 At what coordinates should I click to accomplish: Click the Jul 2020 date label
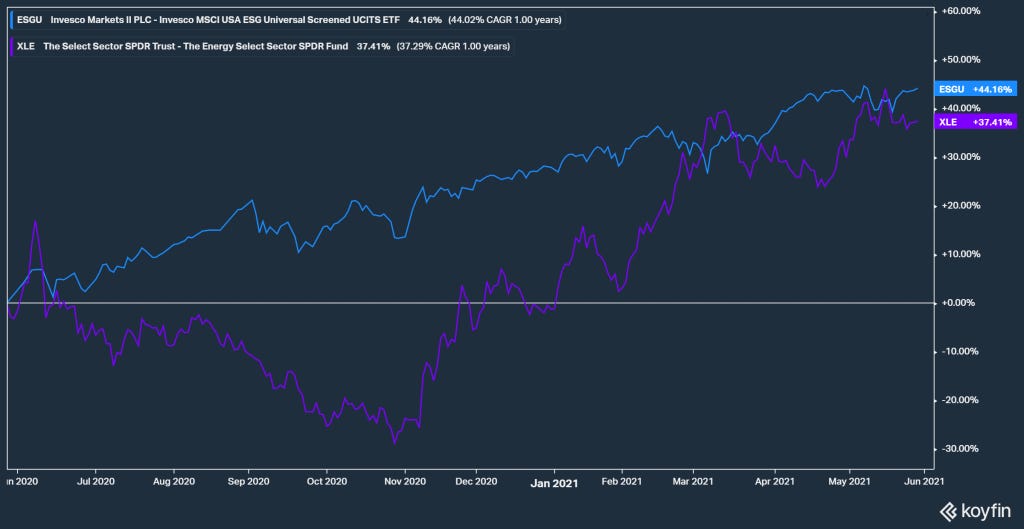point(96,481)
